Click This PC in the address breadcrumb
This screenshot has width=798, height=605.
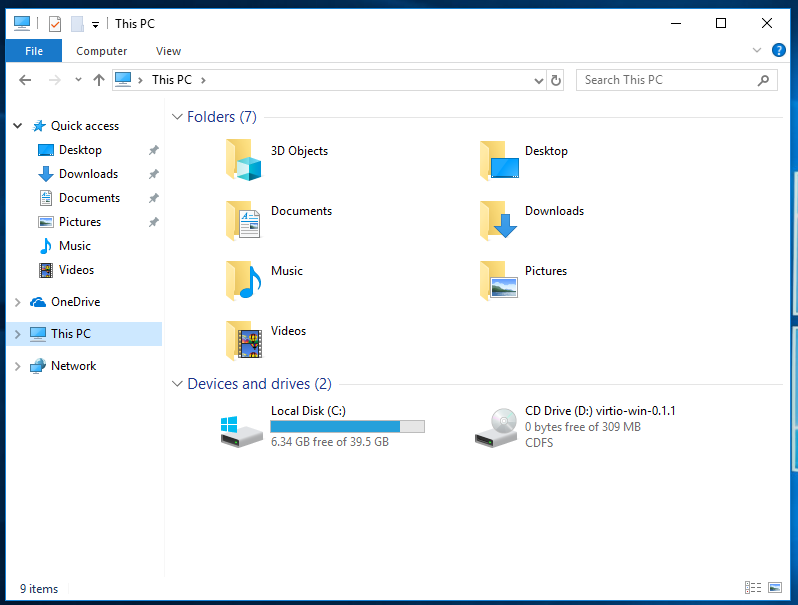point(172,80)
